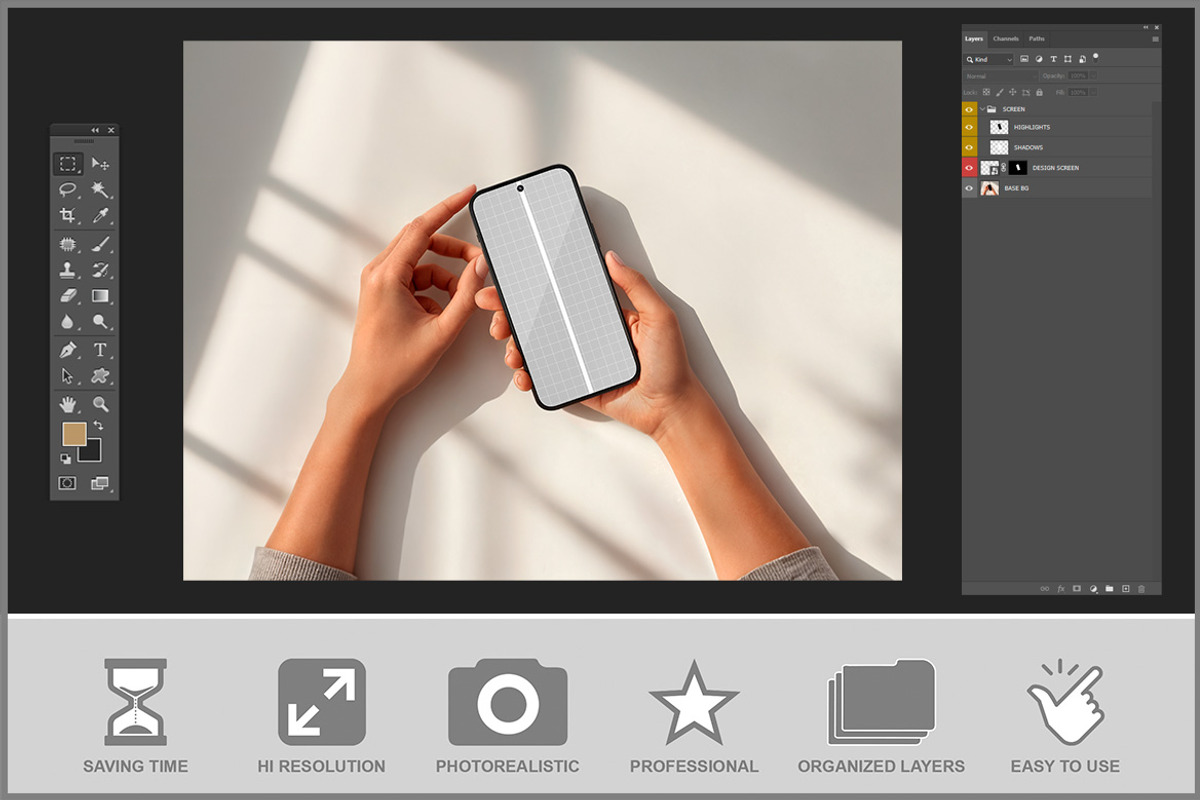This screenshot has width=1200, height=800.
Task: Pick the Magic Wand tool
Action: tap(100, 190)
